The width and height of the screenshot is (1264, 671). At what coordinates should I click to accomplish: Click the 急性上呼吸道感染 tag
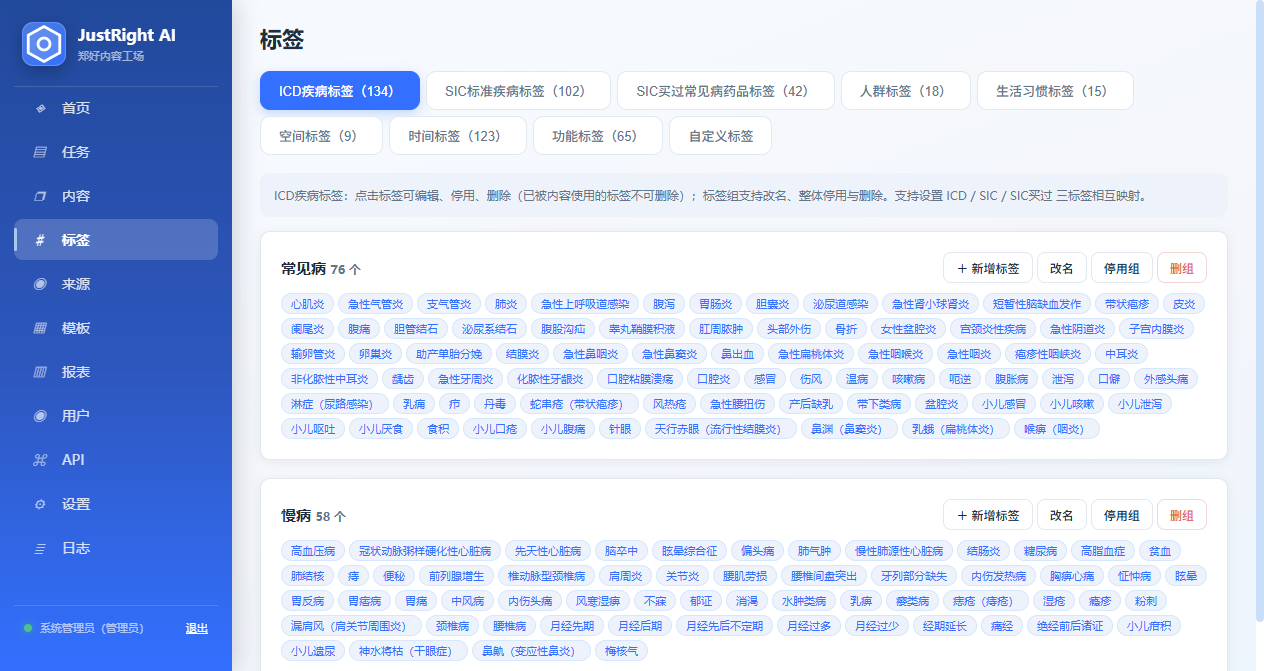pyautogui.click(x=585, y=304)
